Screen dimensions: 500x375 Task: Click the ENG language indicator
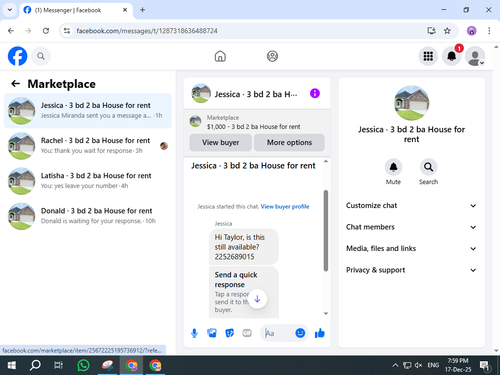coord(433,365)
